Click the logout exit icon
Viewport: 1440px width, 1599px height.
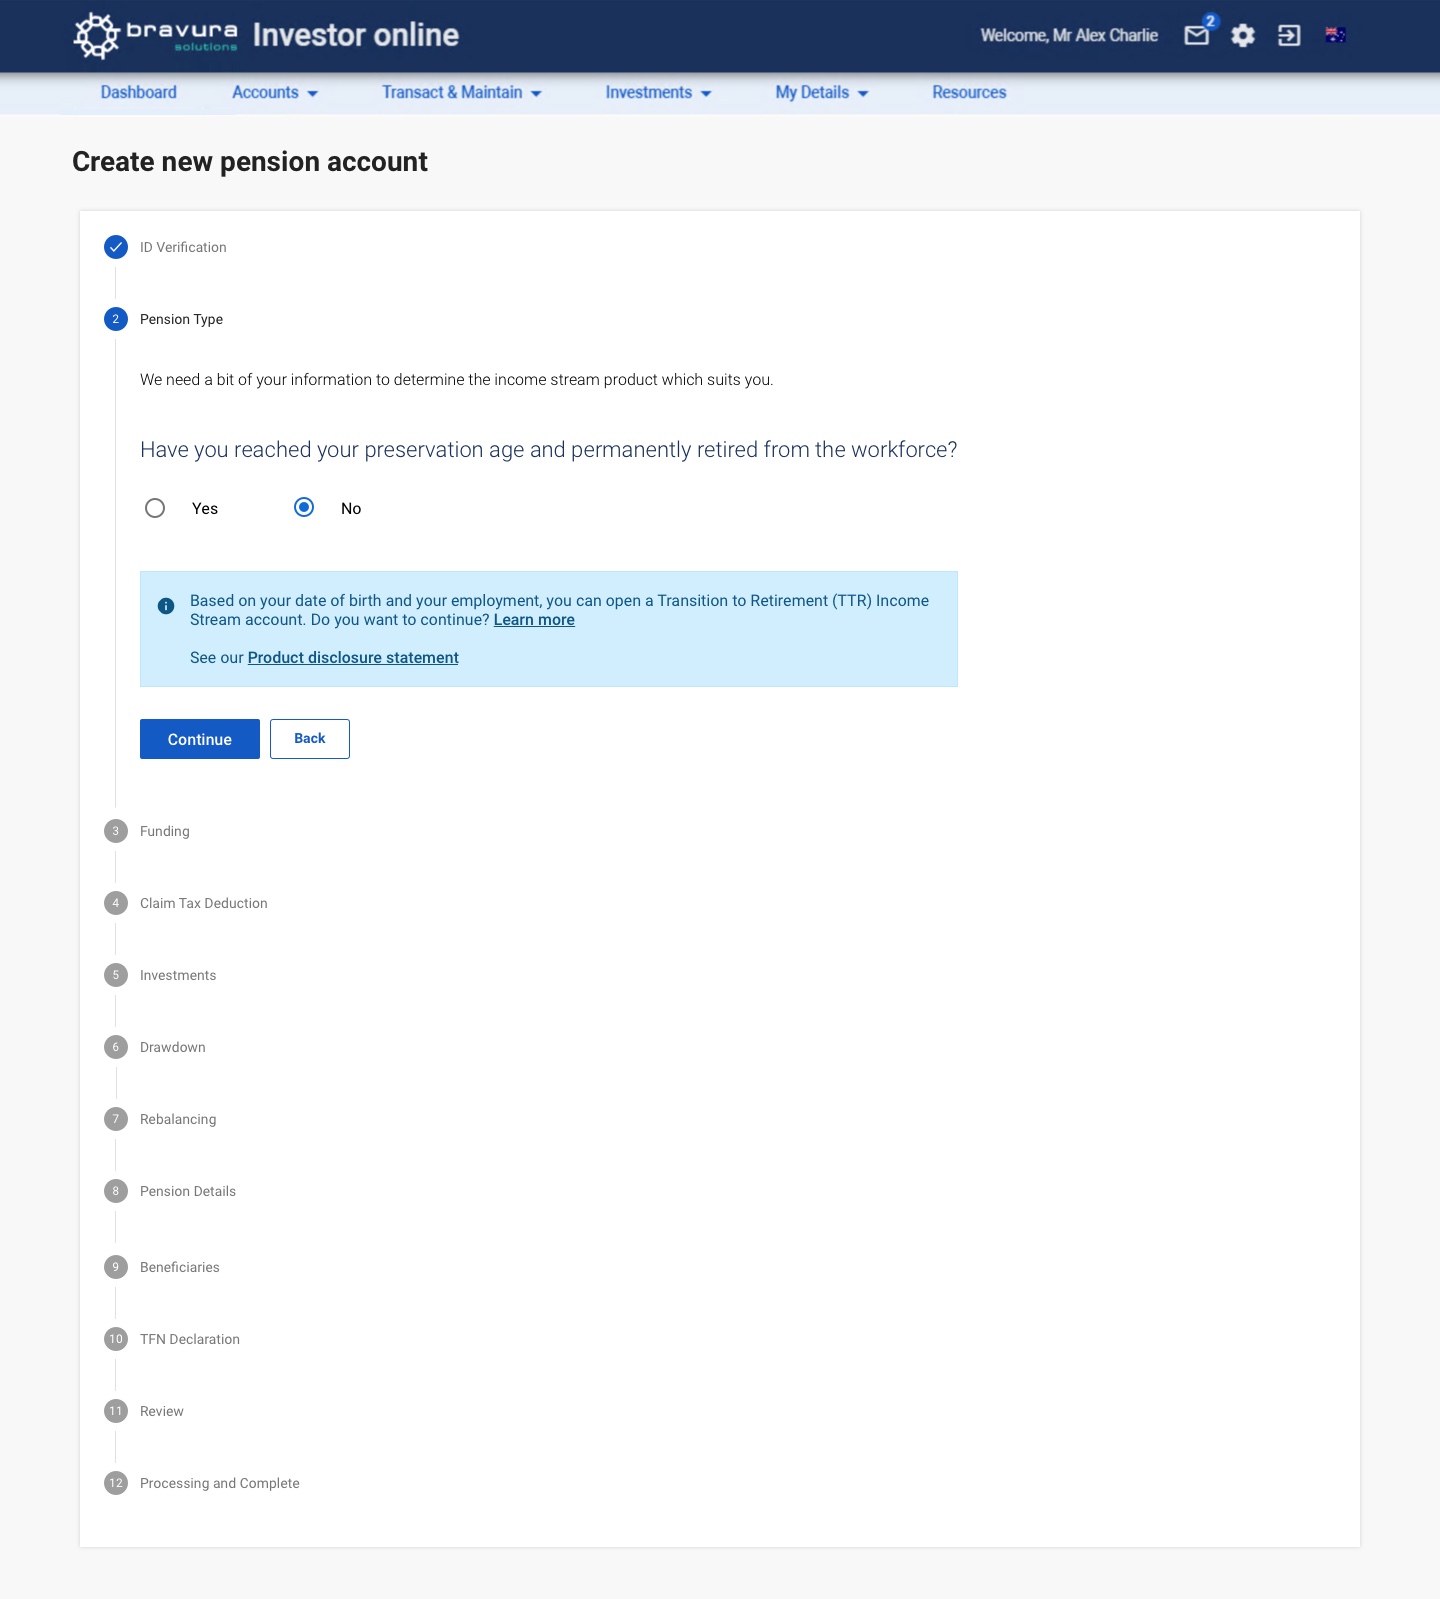(1289, 36)
